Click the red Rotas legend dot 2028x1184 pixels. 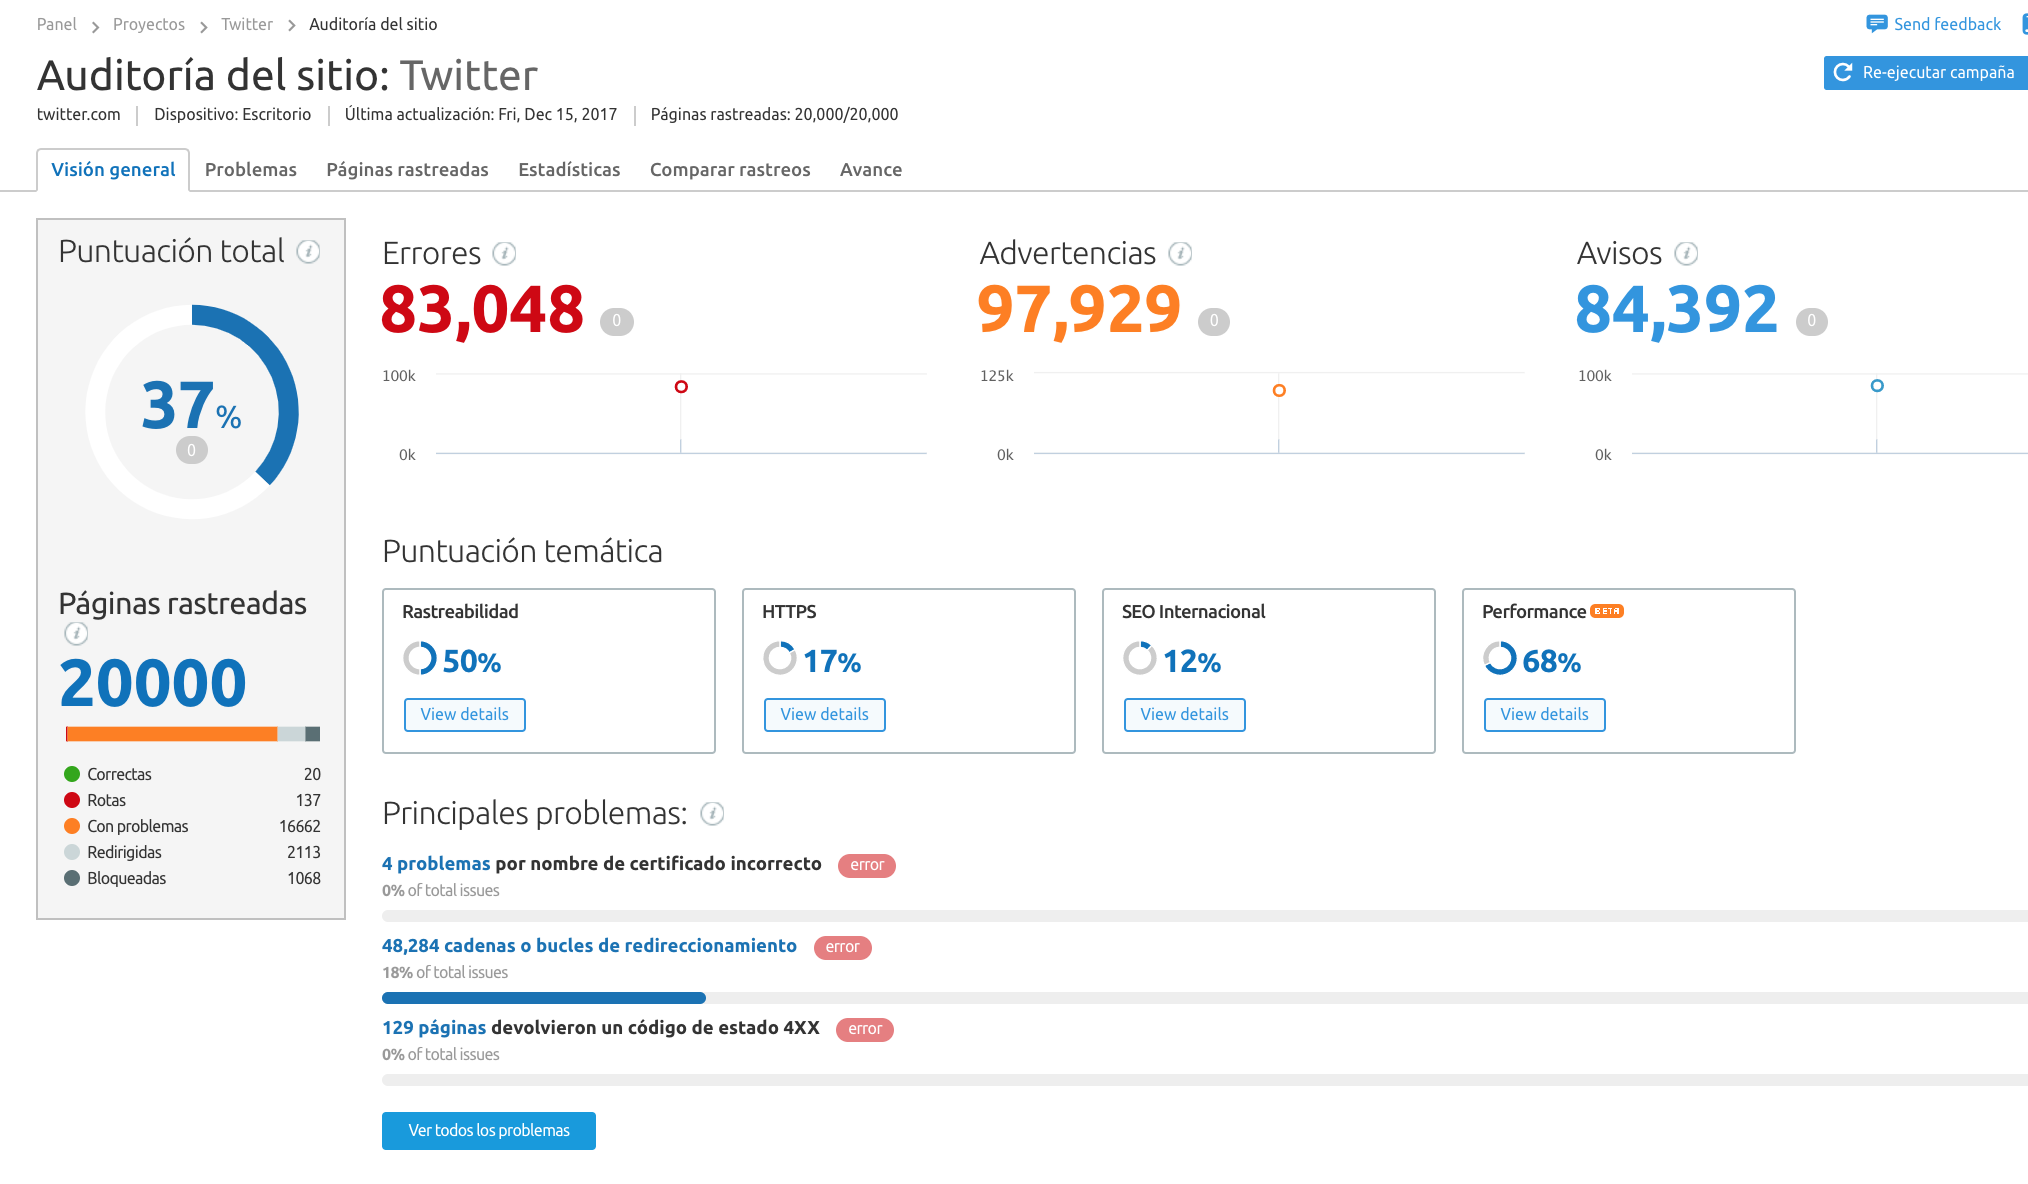[x=72, y=800]
